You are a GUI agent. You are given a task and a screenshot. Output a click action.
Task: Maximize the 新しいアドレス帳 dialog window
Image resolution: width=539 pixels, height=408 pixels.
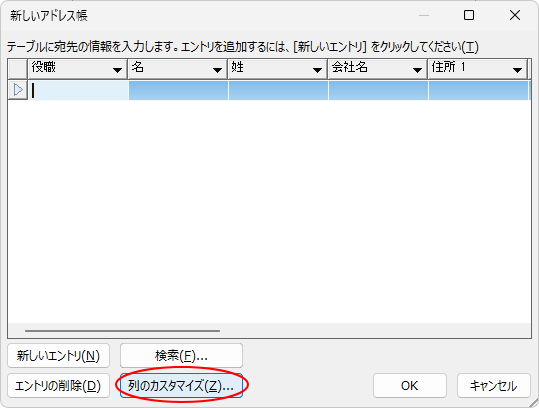coord(469,15)
